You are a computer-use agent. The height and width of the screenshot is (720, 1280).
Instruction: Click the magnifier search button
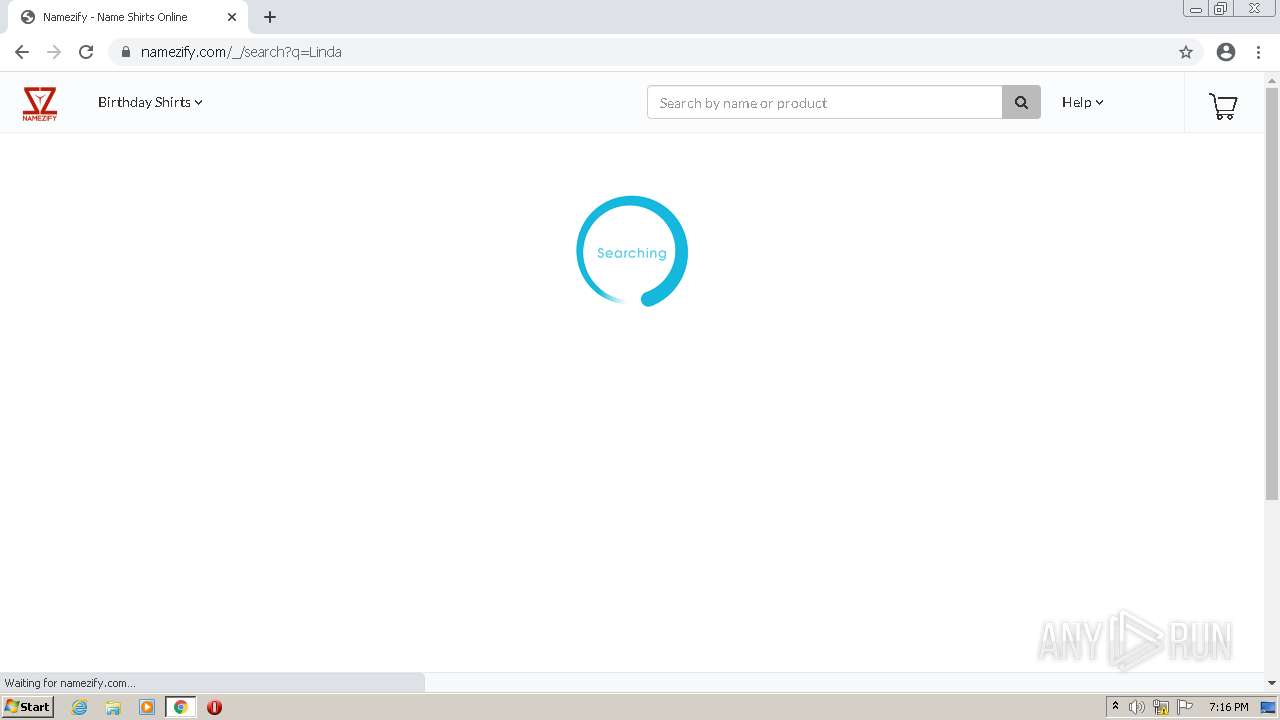(1021, 102)
